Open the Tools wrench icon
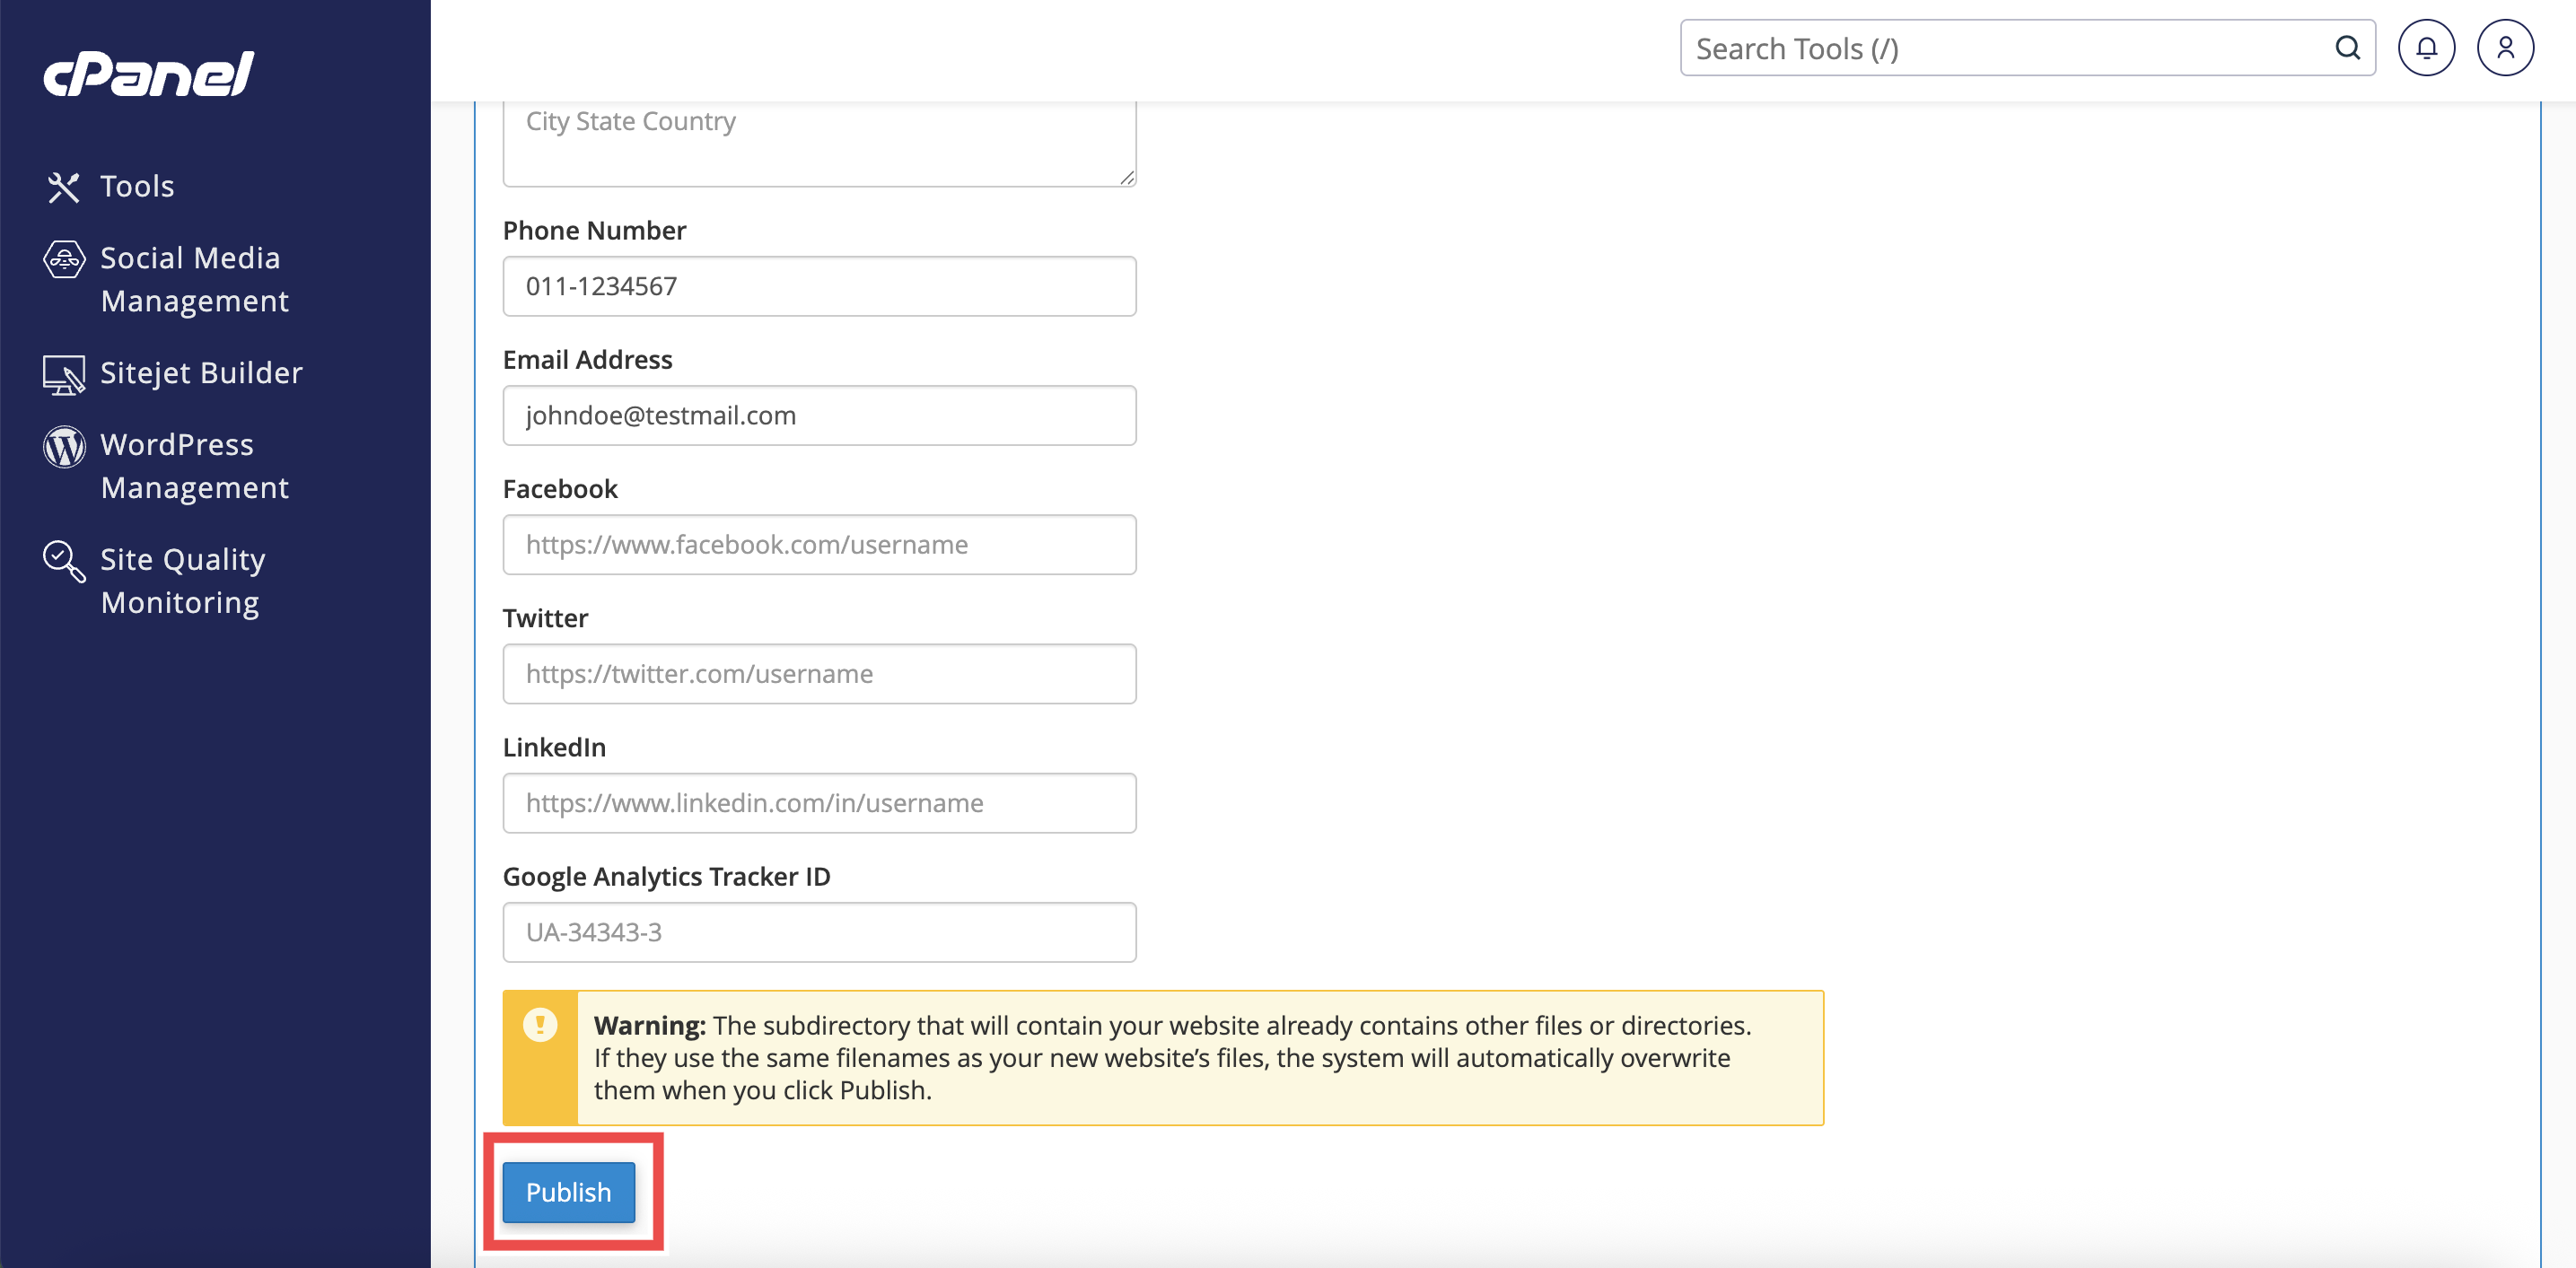The height and width of the screenshot is (1268, 2576). pos(64,187)
